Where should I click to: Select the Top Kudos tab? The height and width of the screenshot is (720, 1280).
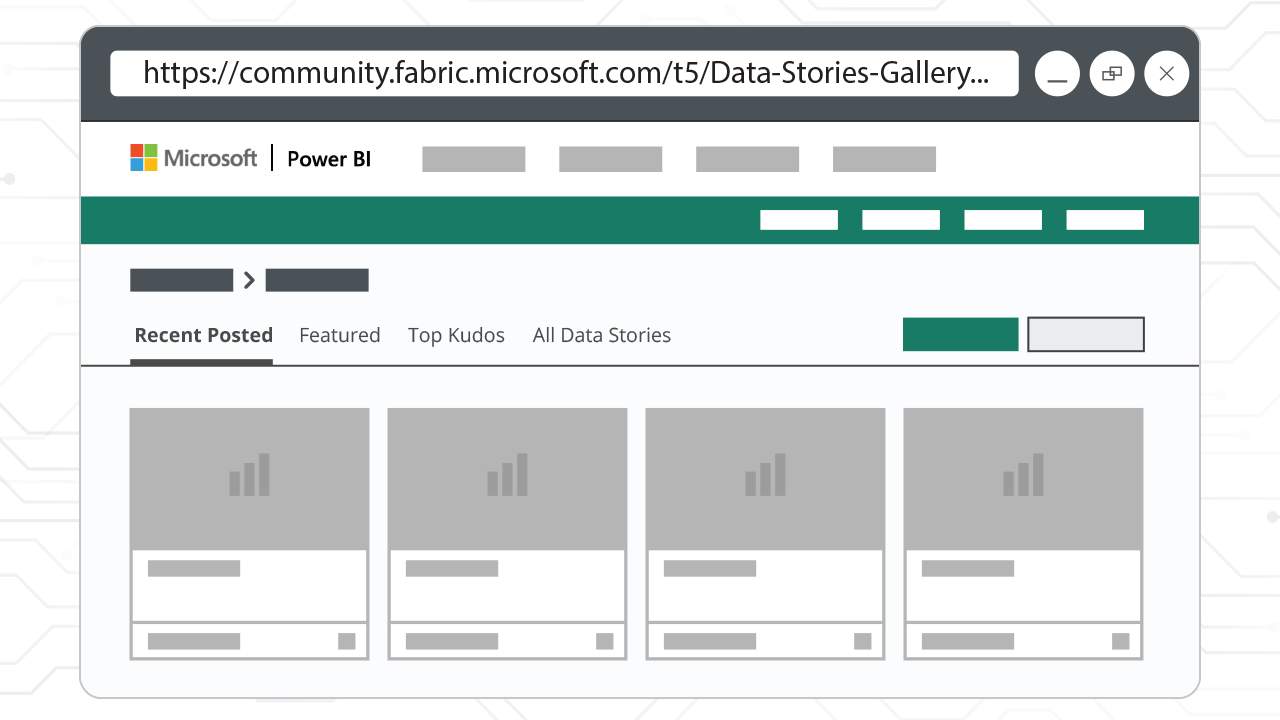pyautogui.click(x=456, y=335)
